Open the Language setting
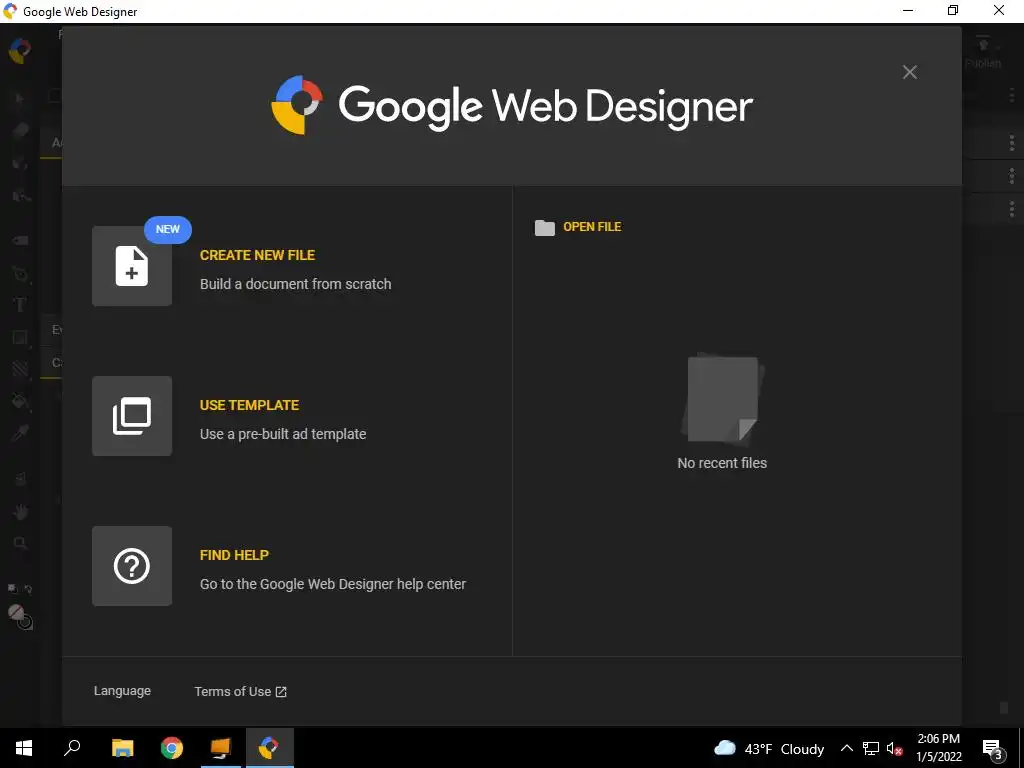 [x=122, y=691]
